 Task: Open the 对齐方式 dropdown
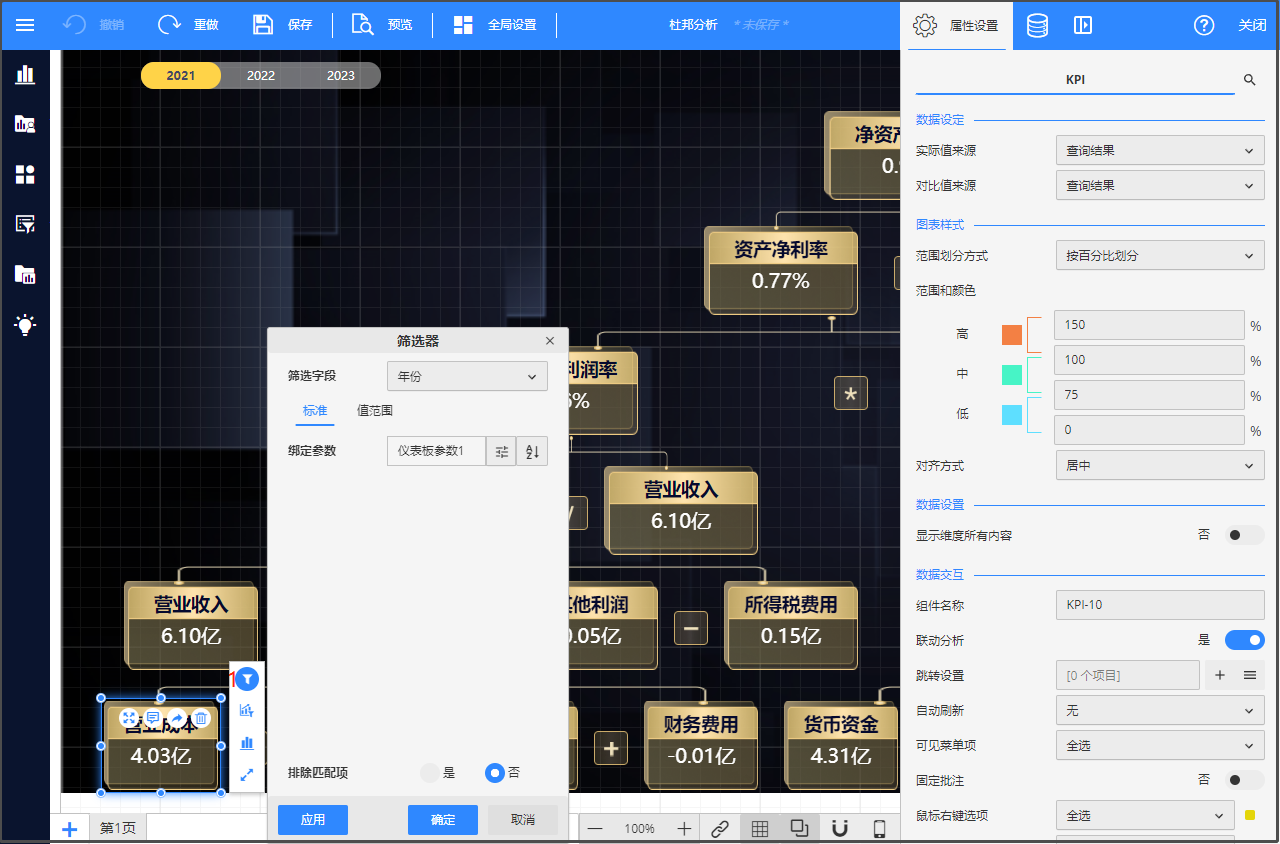point(1159,465)
